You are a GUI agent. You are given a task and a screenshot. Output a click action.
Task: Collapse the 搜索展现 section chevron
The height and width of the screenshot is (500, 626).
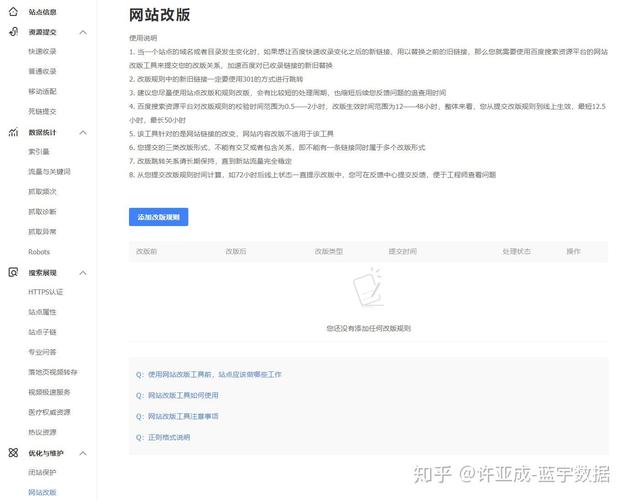(83, 272)
